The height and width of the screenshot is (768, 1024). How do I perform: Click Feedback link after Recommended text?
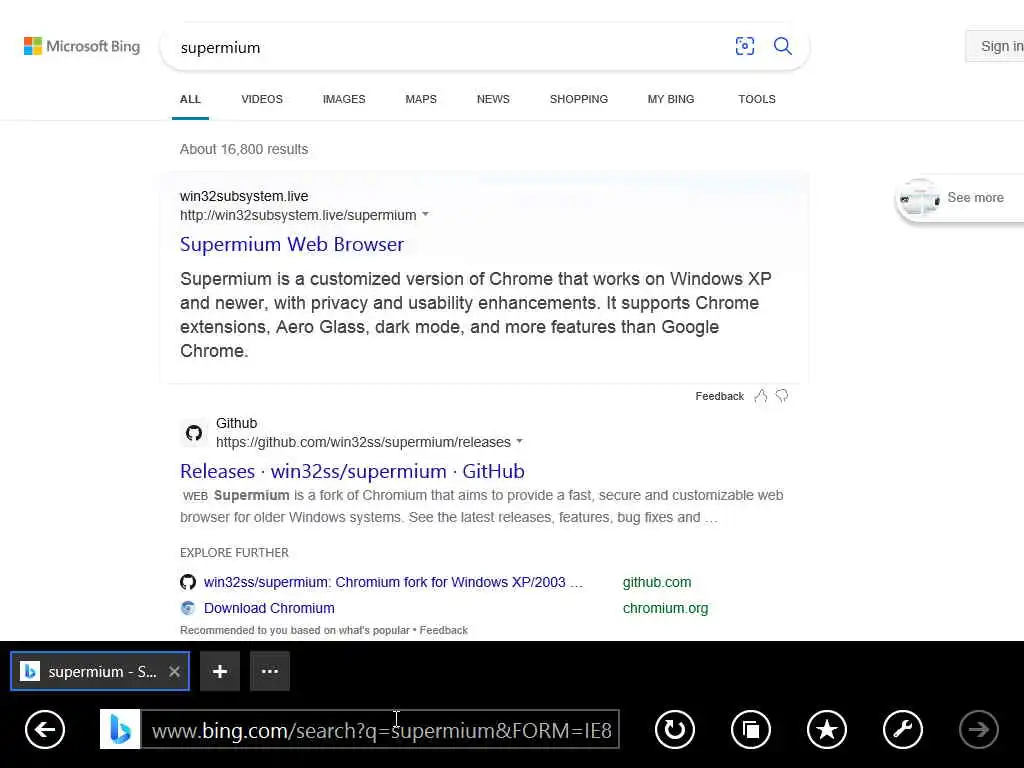[443, 630]
